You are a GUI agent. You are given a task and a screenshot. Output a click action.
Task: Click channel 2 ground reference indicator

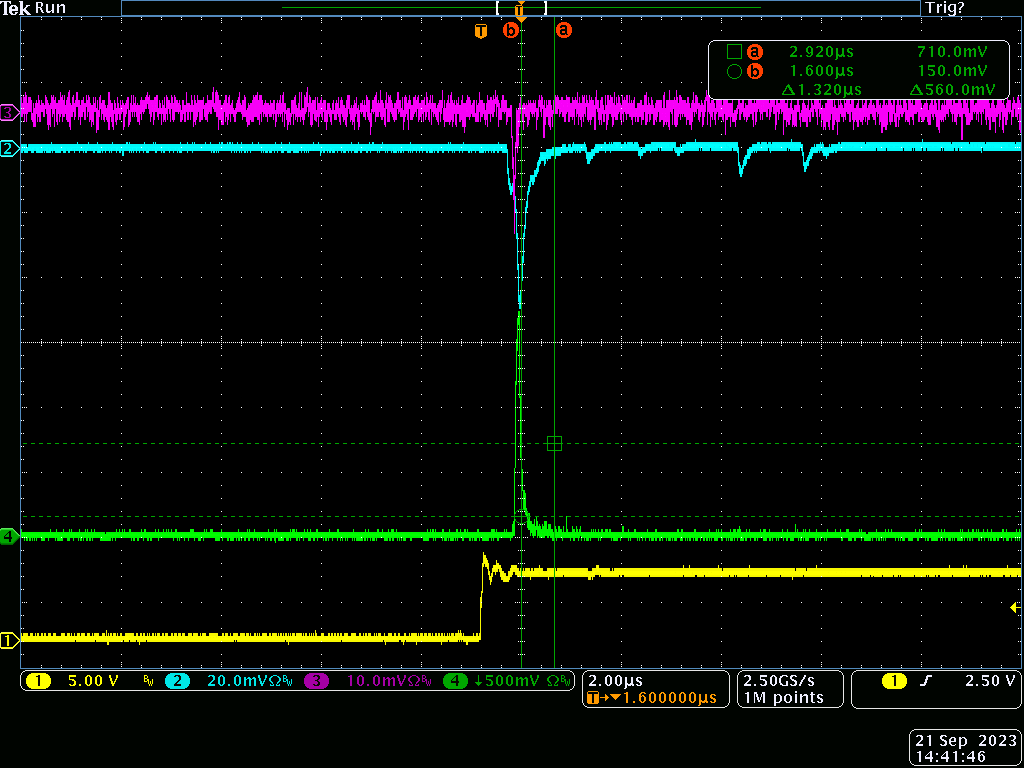click(x=9, y=149)
